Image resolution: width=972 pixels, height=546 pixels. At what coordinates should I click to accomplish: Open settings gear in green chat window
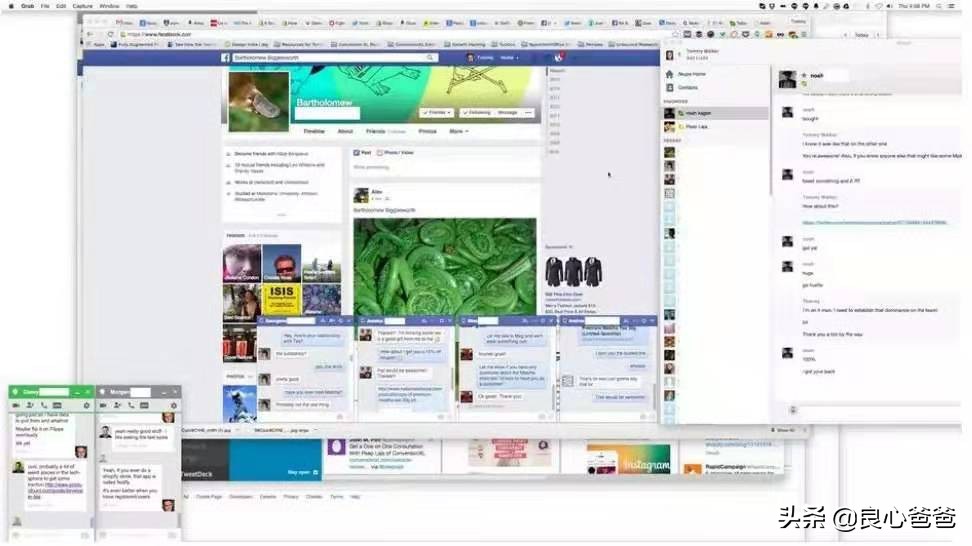[x=86, y=405]
